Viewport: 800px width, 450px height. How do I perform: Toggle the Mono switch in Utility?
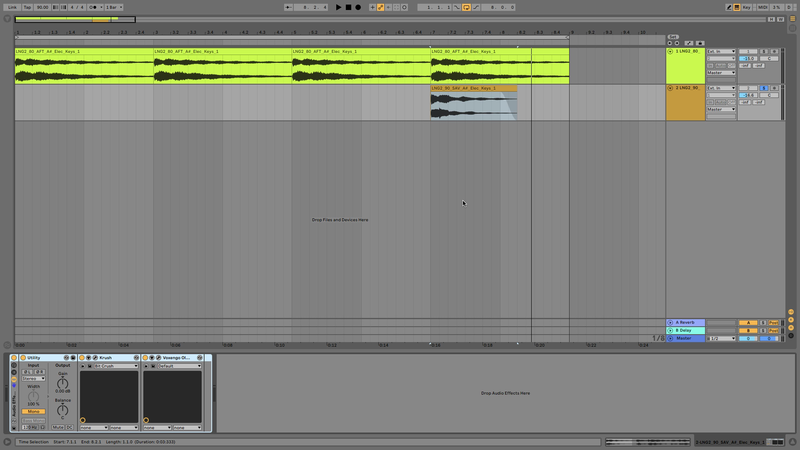[x=33, y=411]
